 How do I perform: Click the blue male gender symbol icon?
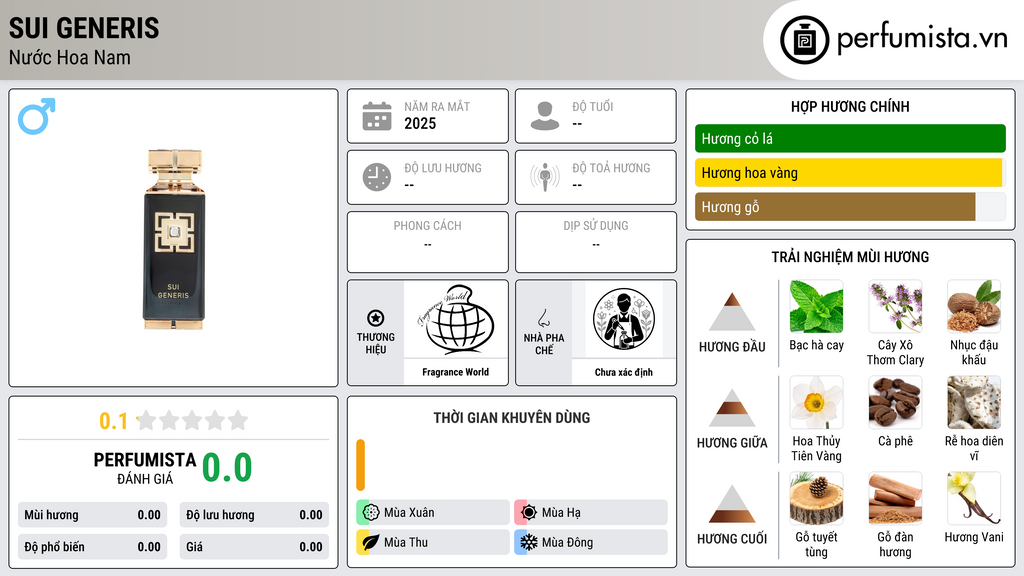pos(37,116)
